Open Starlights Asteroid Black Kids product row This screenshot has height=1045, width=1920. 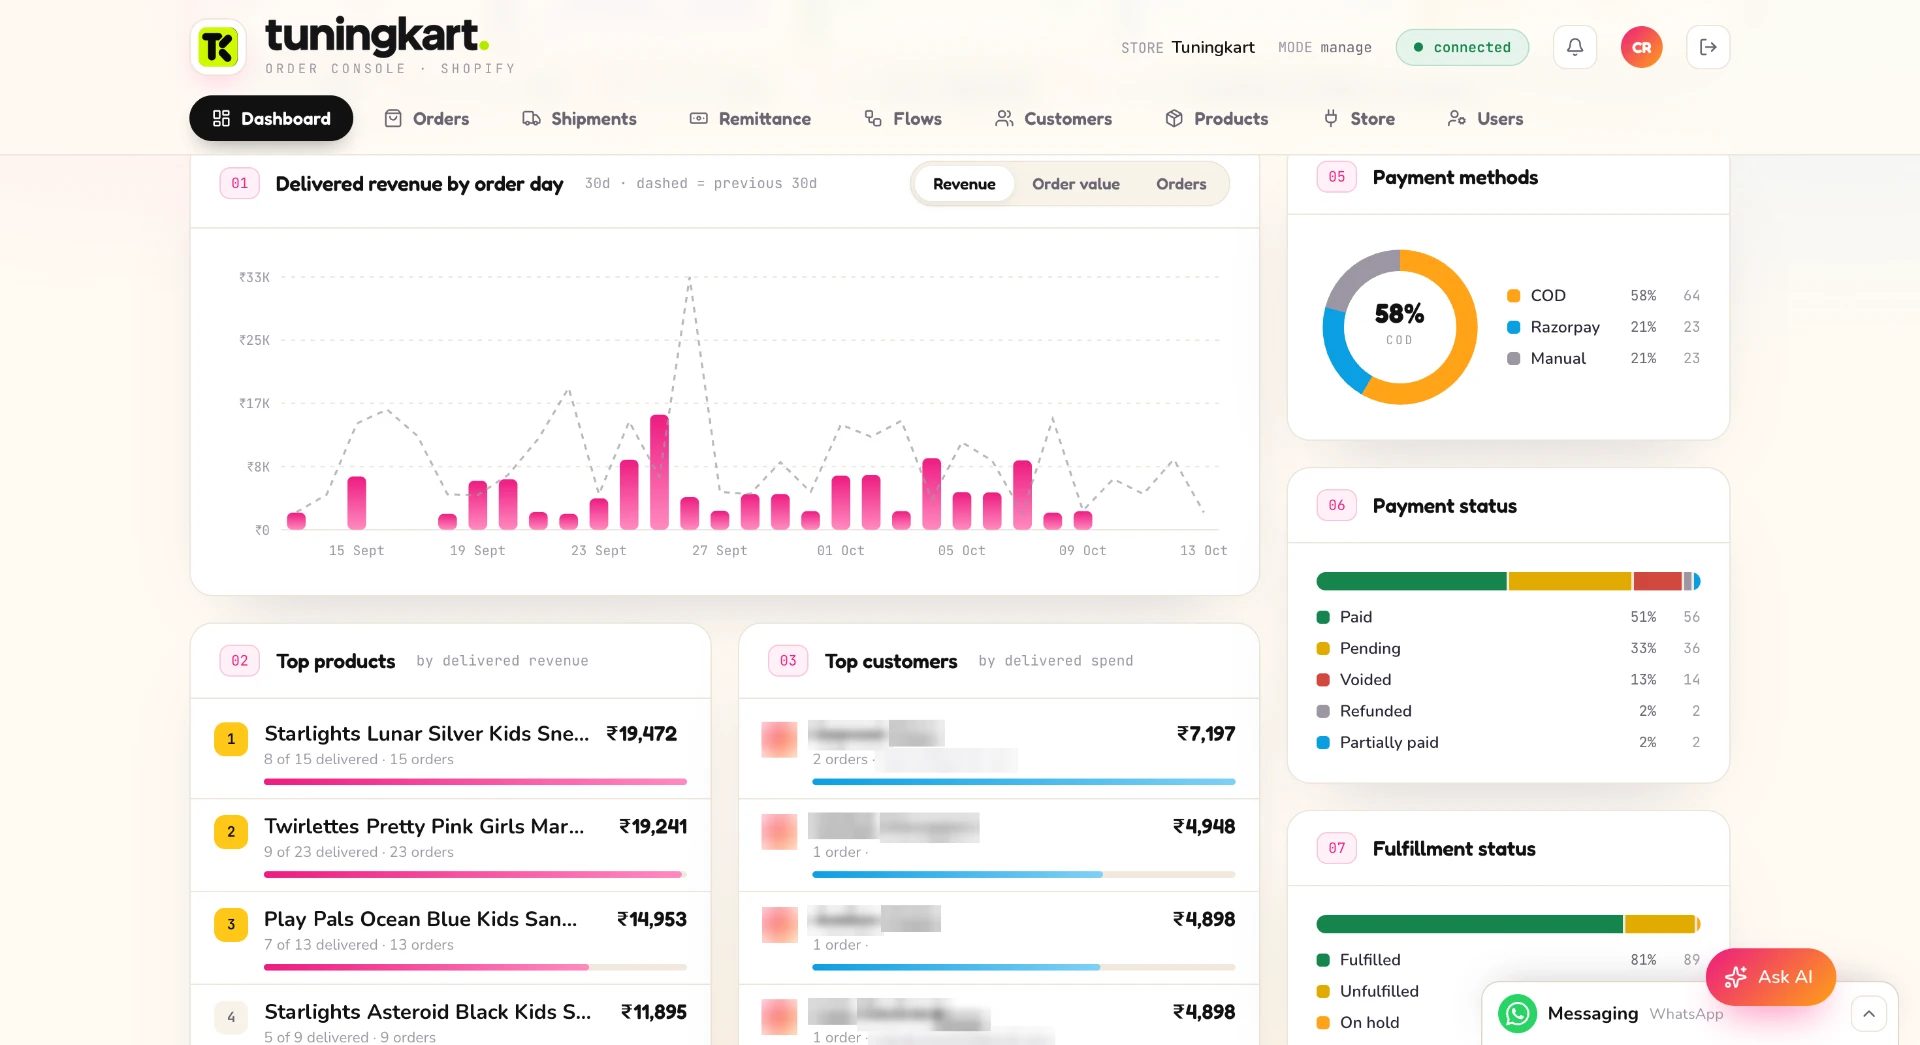(451, 1015)
